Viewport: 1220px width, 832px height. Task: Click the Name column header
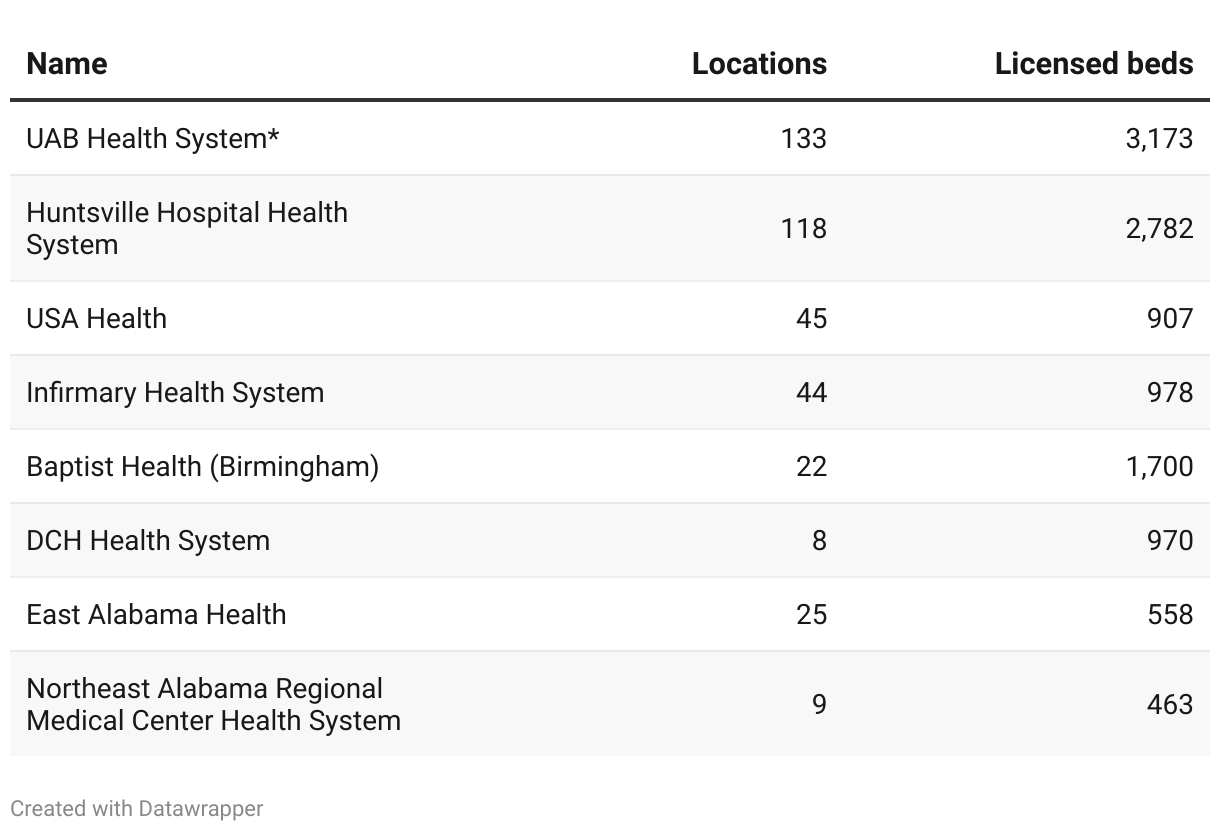[x=67, y=64]
